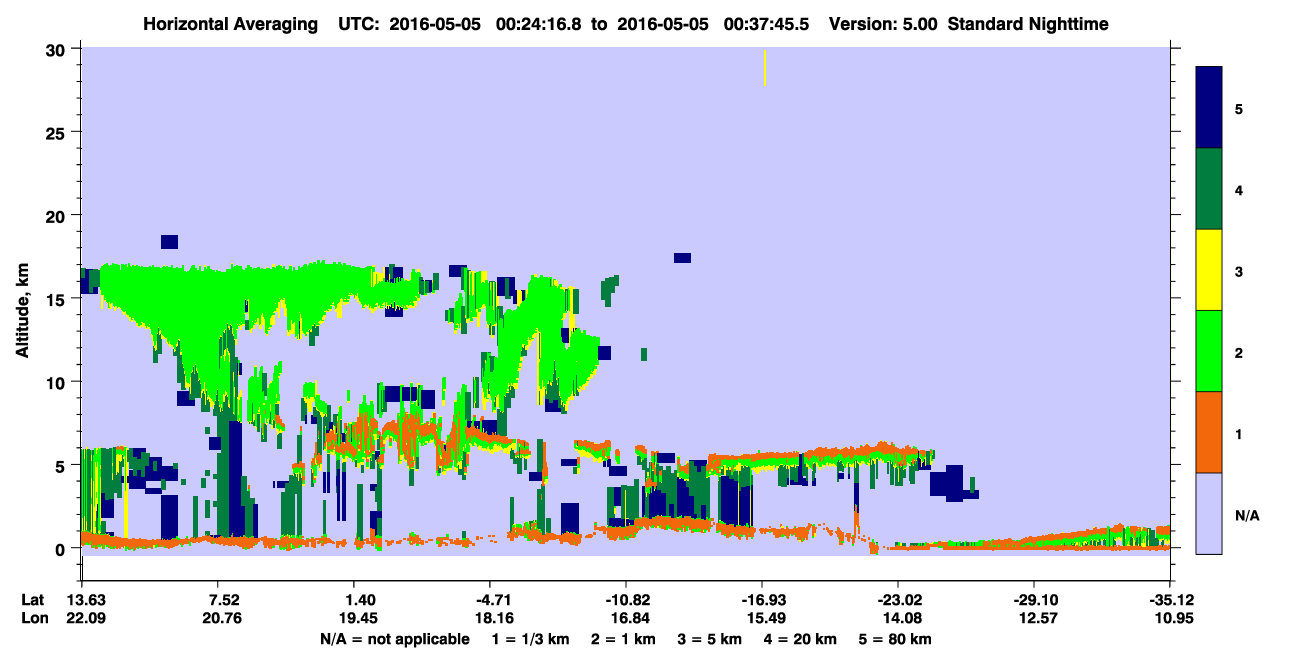1300x667 pixels.
Task: Click the longitude value 14.08
Action: coord(901,618)
